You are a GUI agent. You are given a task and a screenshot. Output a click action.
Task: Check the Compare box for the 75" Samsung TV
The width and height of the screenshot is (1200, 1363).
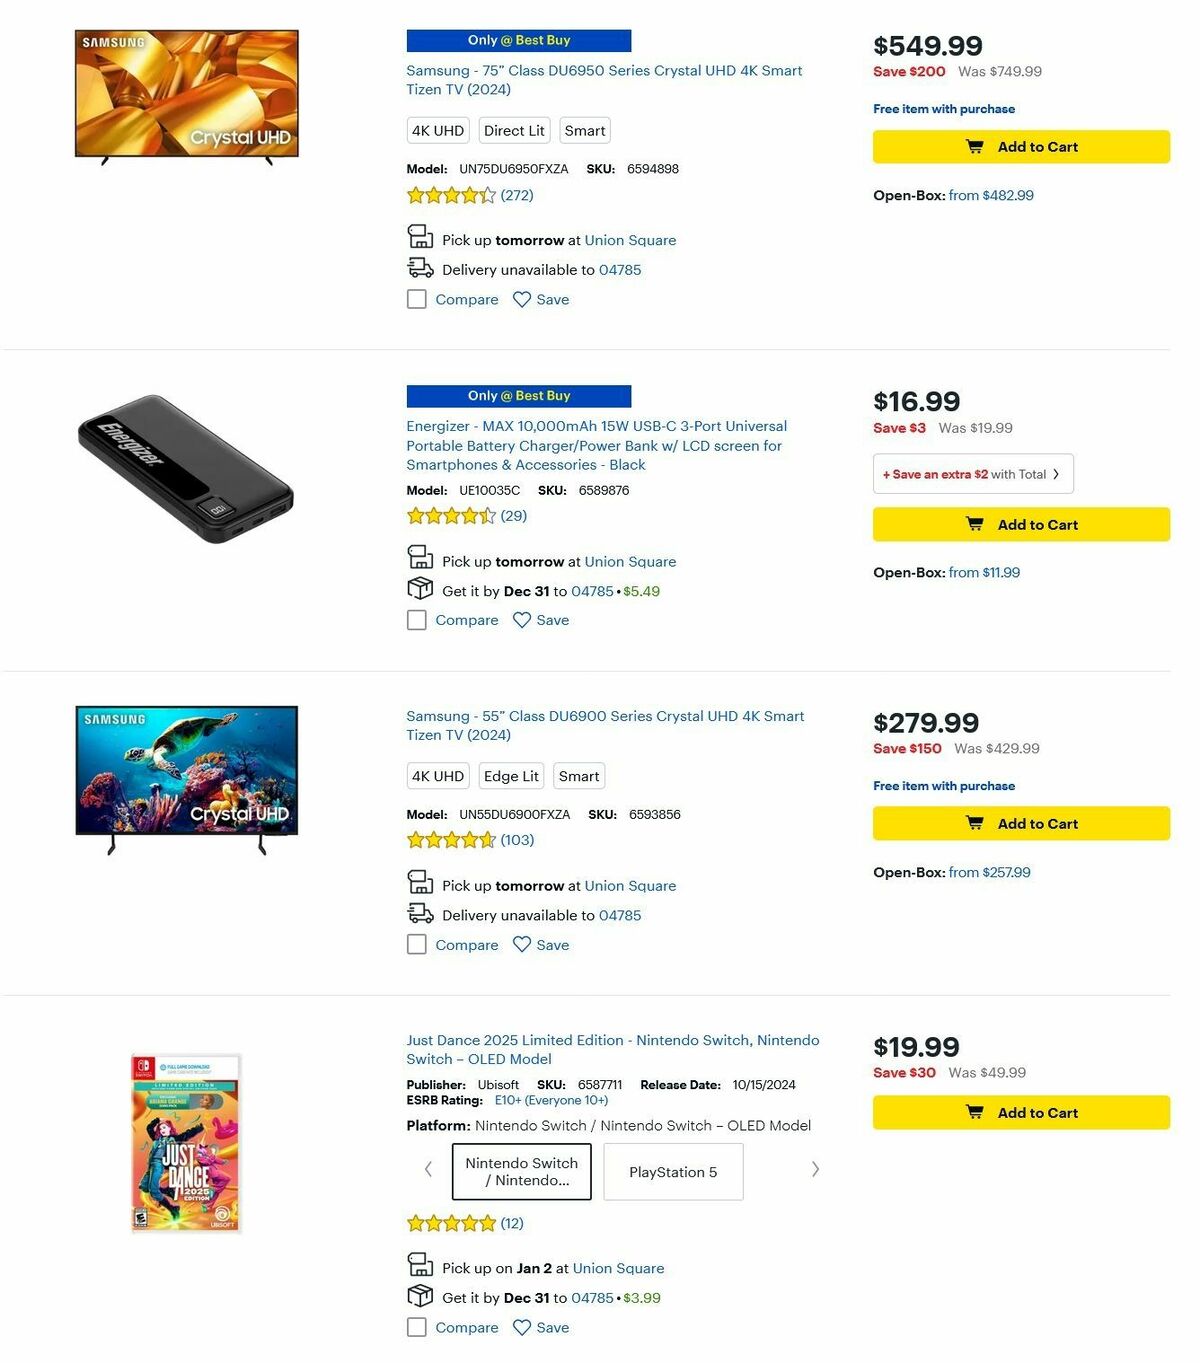pyautogui.click(x=416, y=298)
